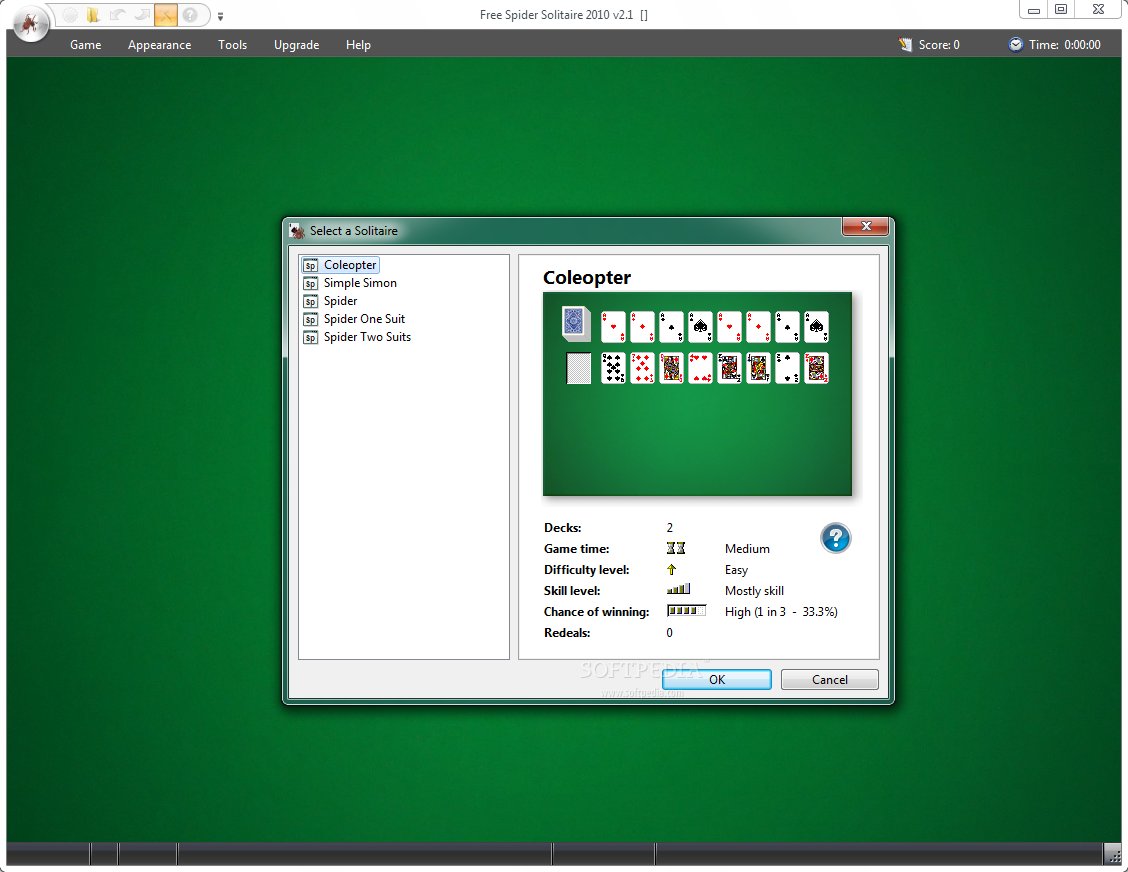Open the Tools menu
This screenshot has width=1128, height=872.
point(232,45)
